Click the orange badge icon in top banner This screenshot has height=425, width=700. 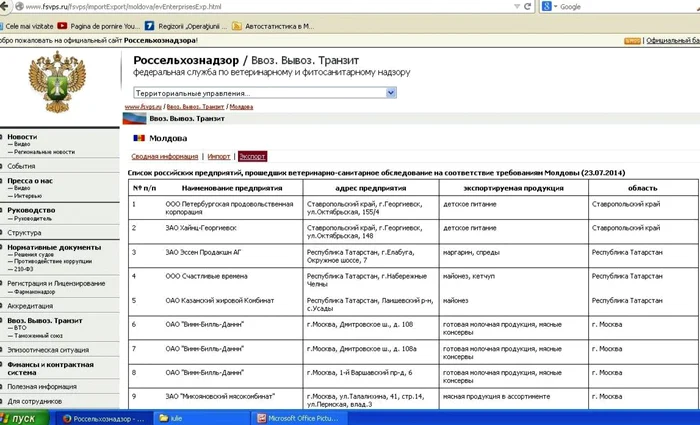632,41
